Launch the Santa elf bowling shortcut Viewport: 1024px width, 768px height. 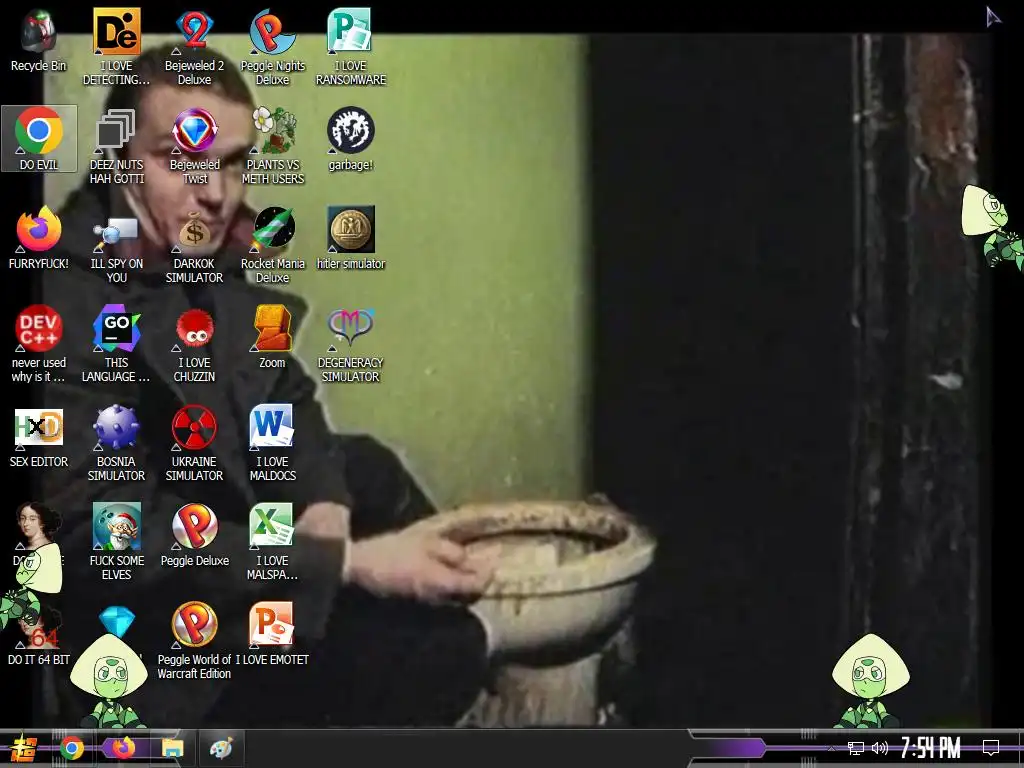[117, 543]
